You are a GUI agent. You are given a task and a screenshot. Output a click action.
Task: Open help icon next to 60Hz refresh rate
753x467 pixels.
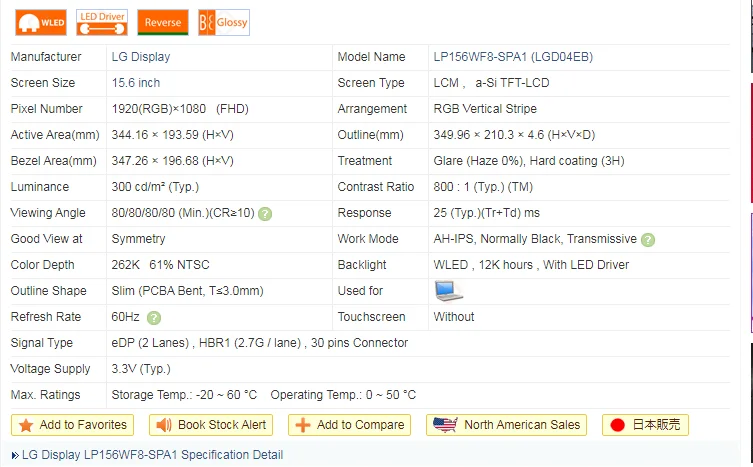[x=154, y=318]
